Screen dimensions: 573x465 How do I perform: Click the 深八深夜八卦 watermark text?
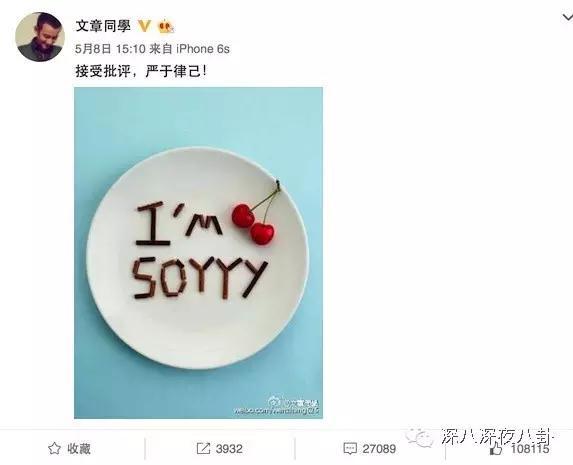point(497,436)
